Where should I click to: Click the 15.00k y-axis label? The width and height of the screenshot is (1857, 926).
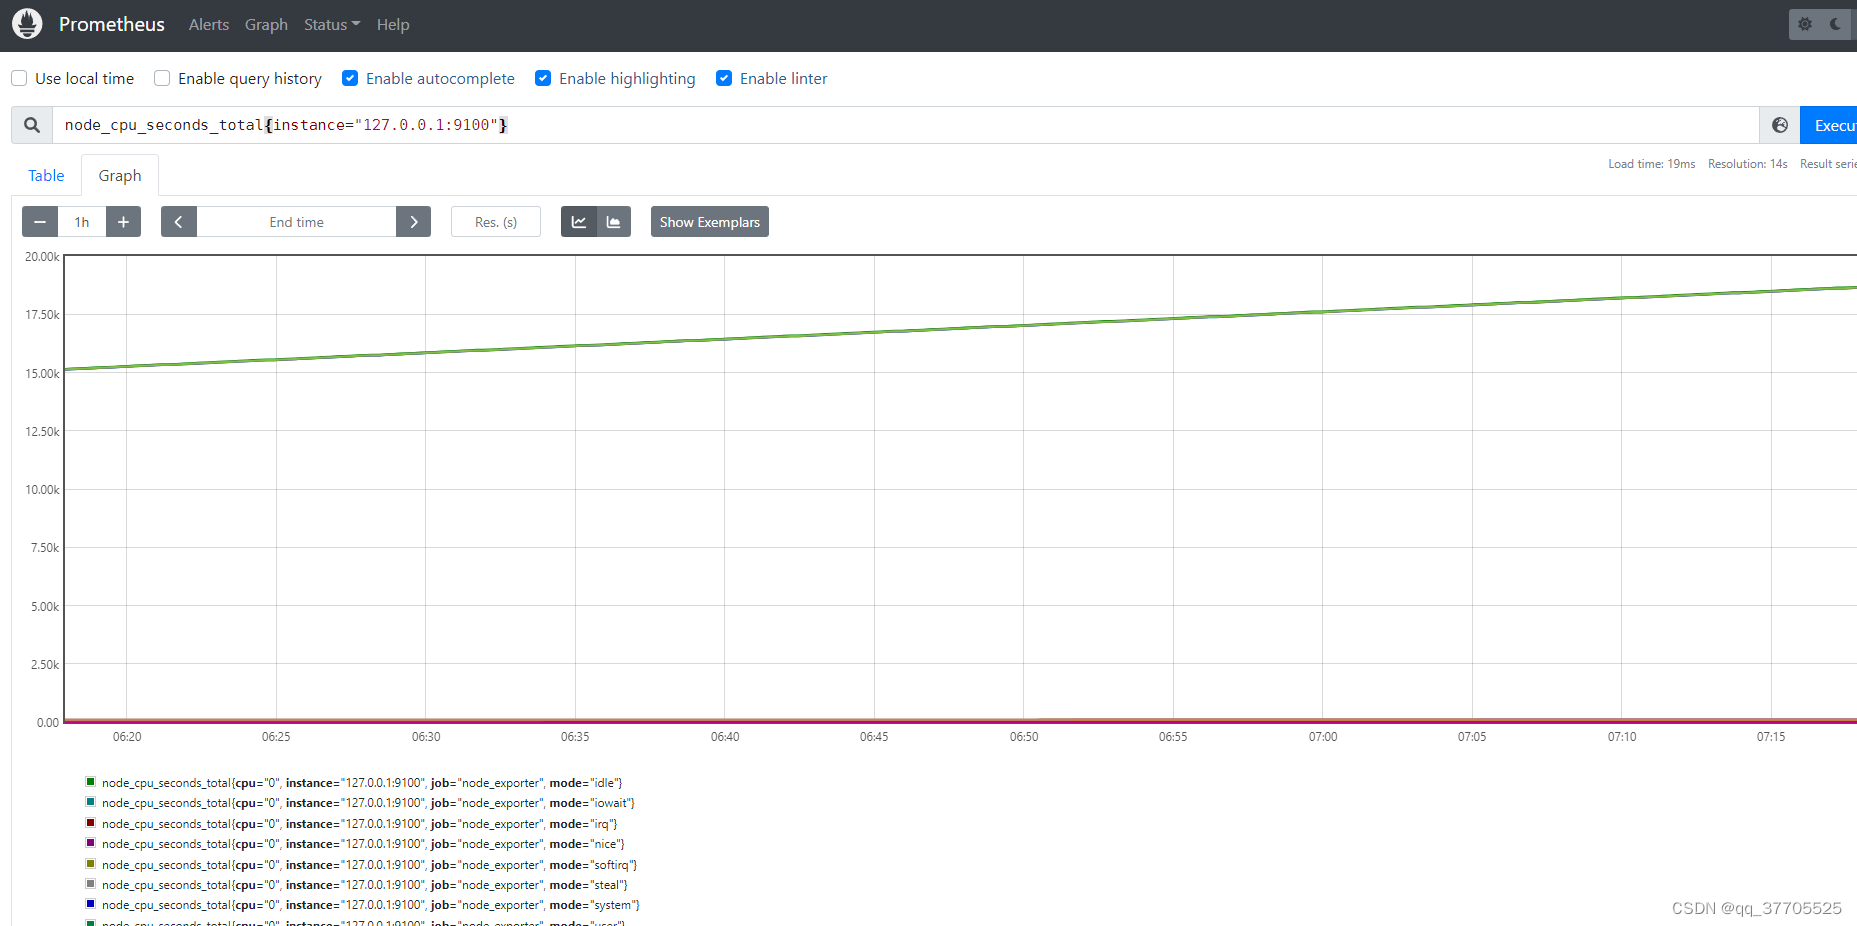pos(42,374)
